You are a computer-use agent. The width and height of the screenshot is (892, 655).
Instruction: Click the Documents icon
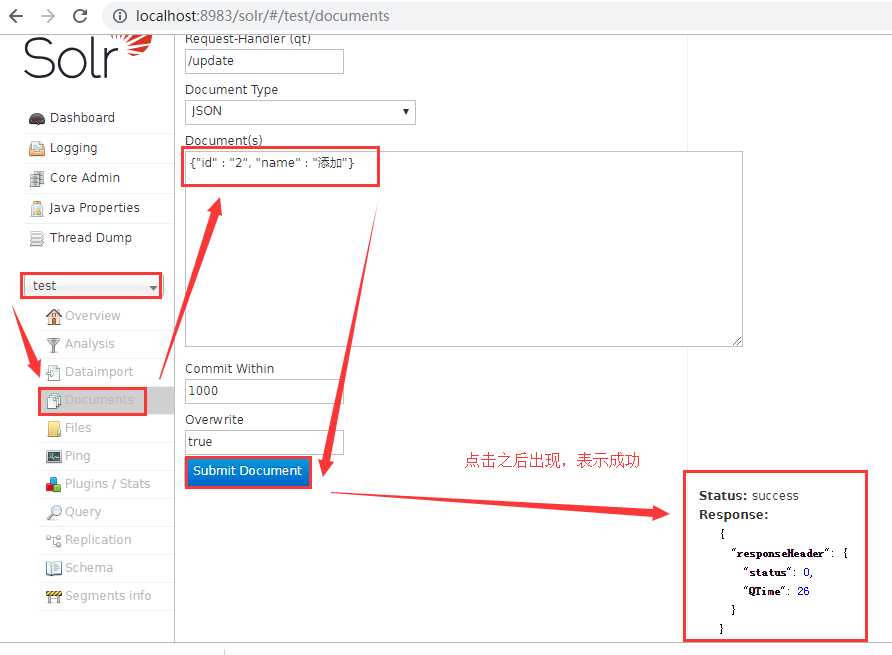click(x=54, y=401)
